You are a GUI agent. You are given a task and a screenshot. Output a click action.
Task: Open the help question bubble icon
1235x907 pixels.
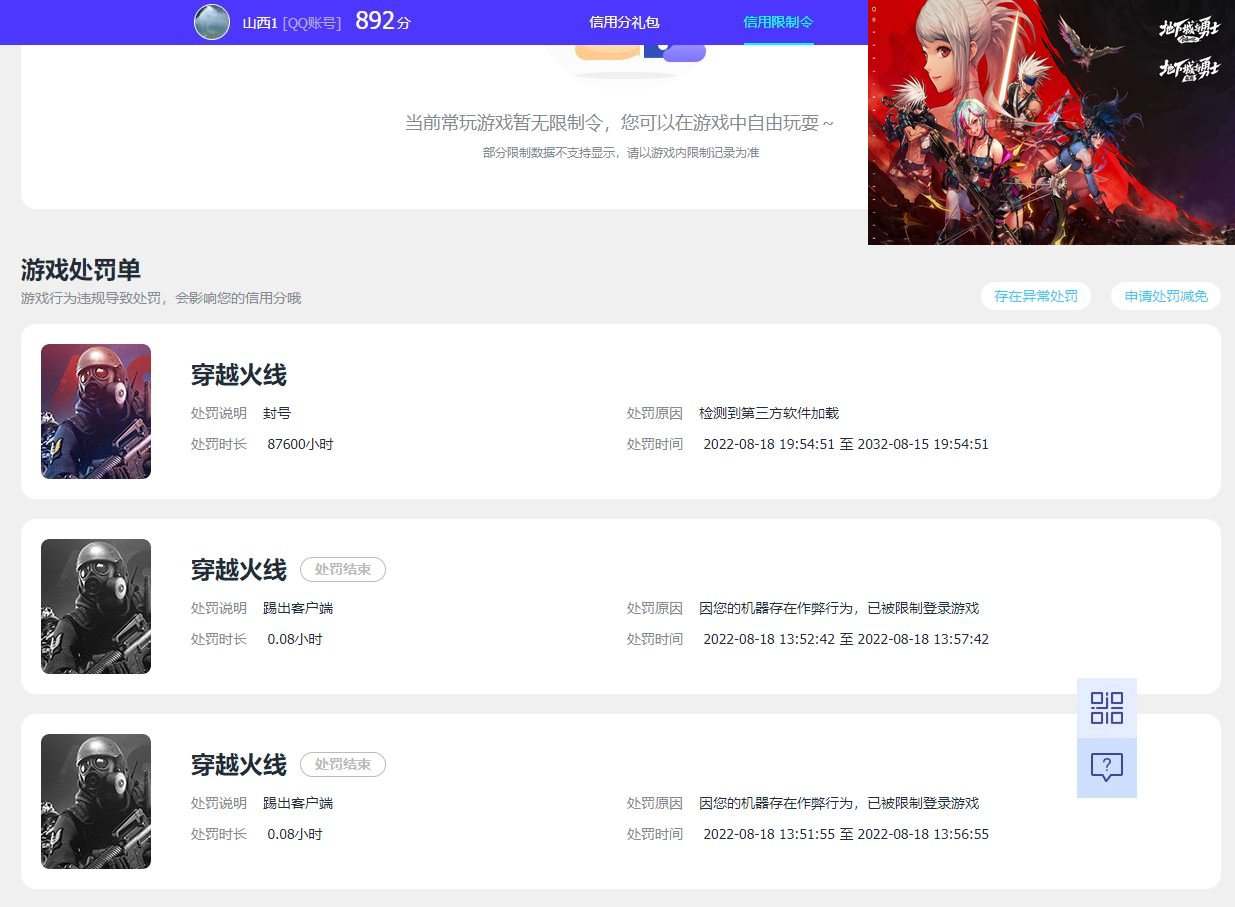click(x=1107, y=768)
